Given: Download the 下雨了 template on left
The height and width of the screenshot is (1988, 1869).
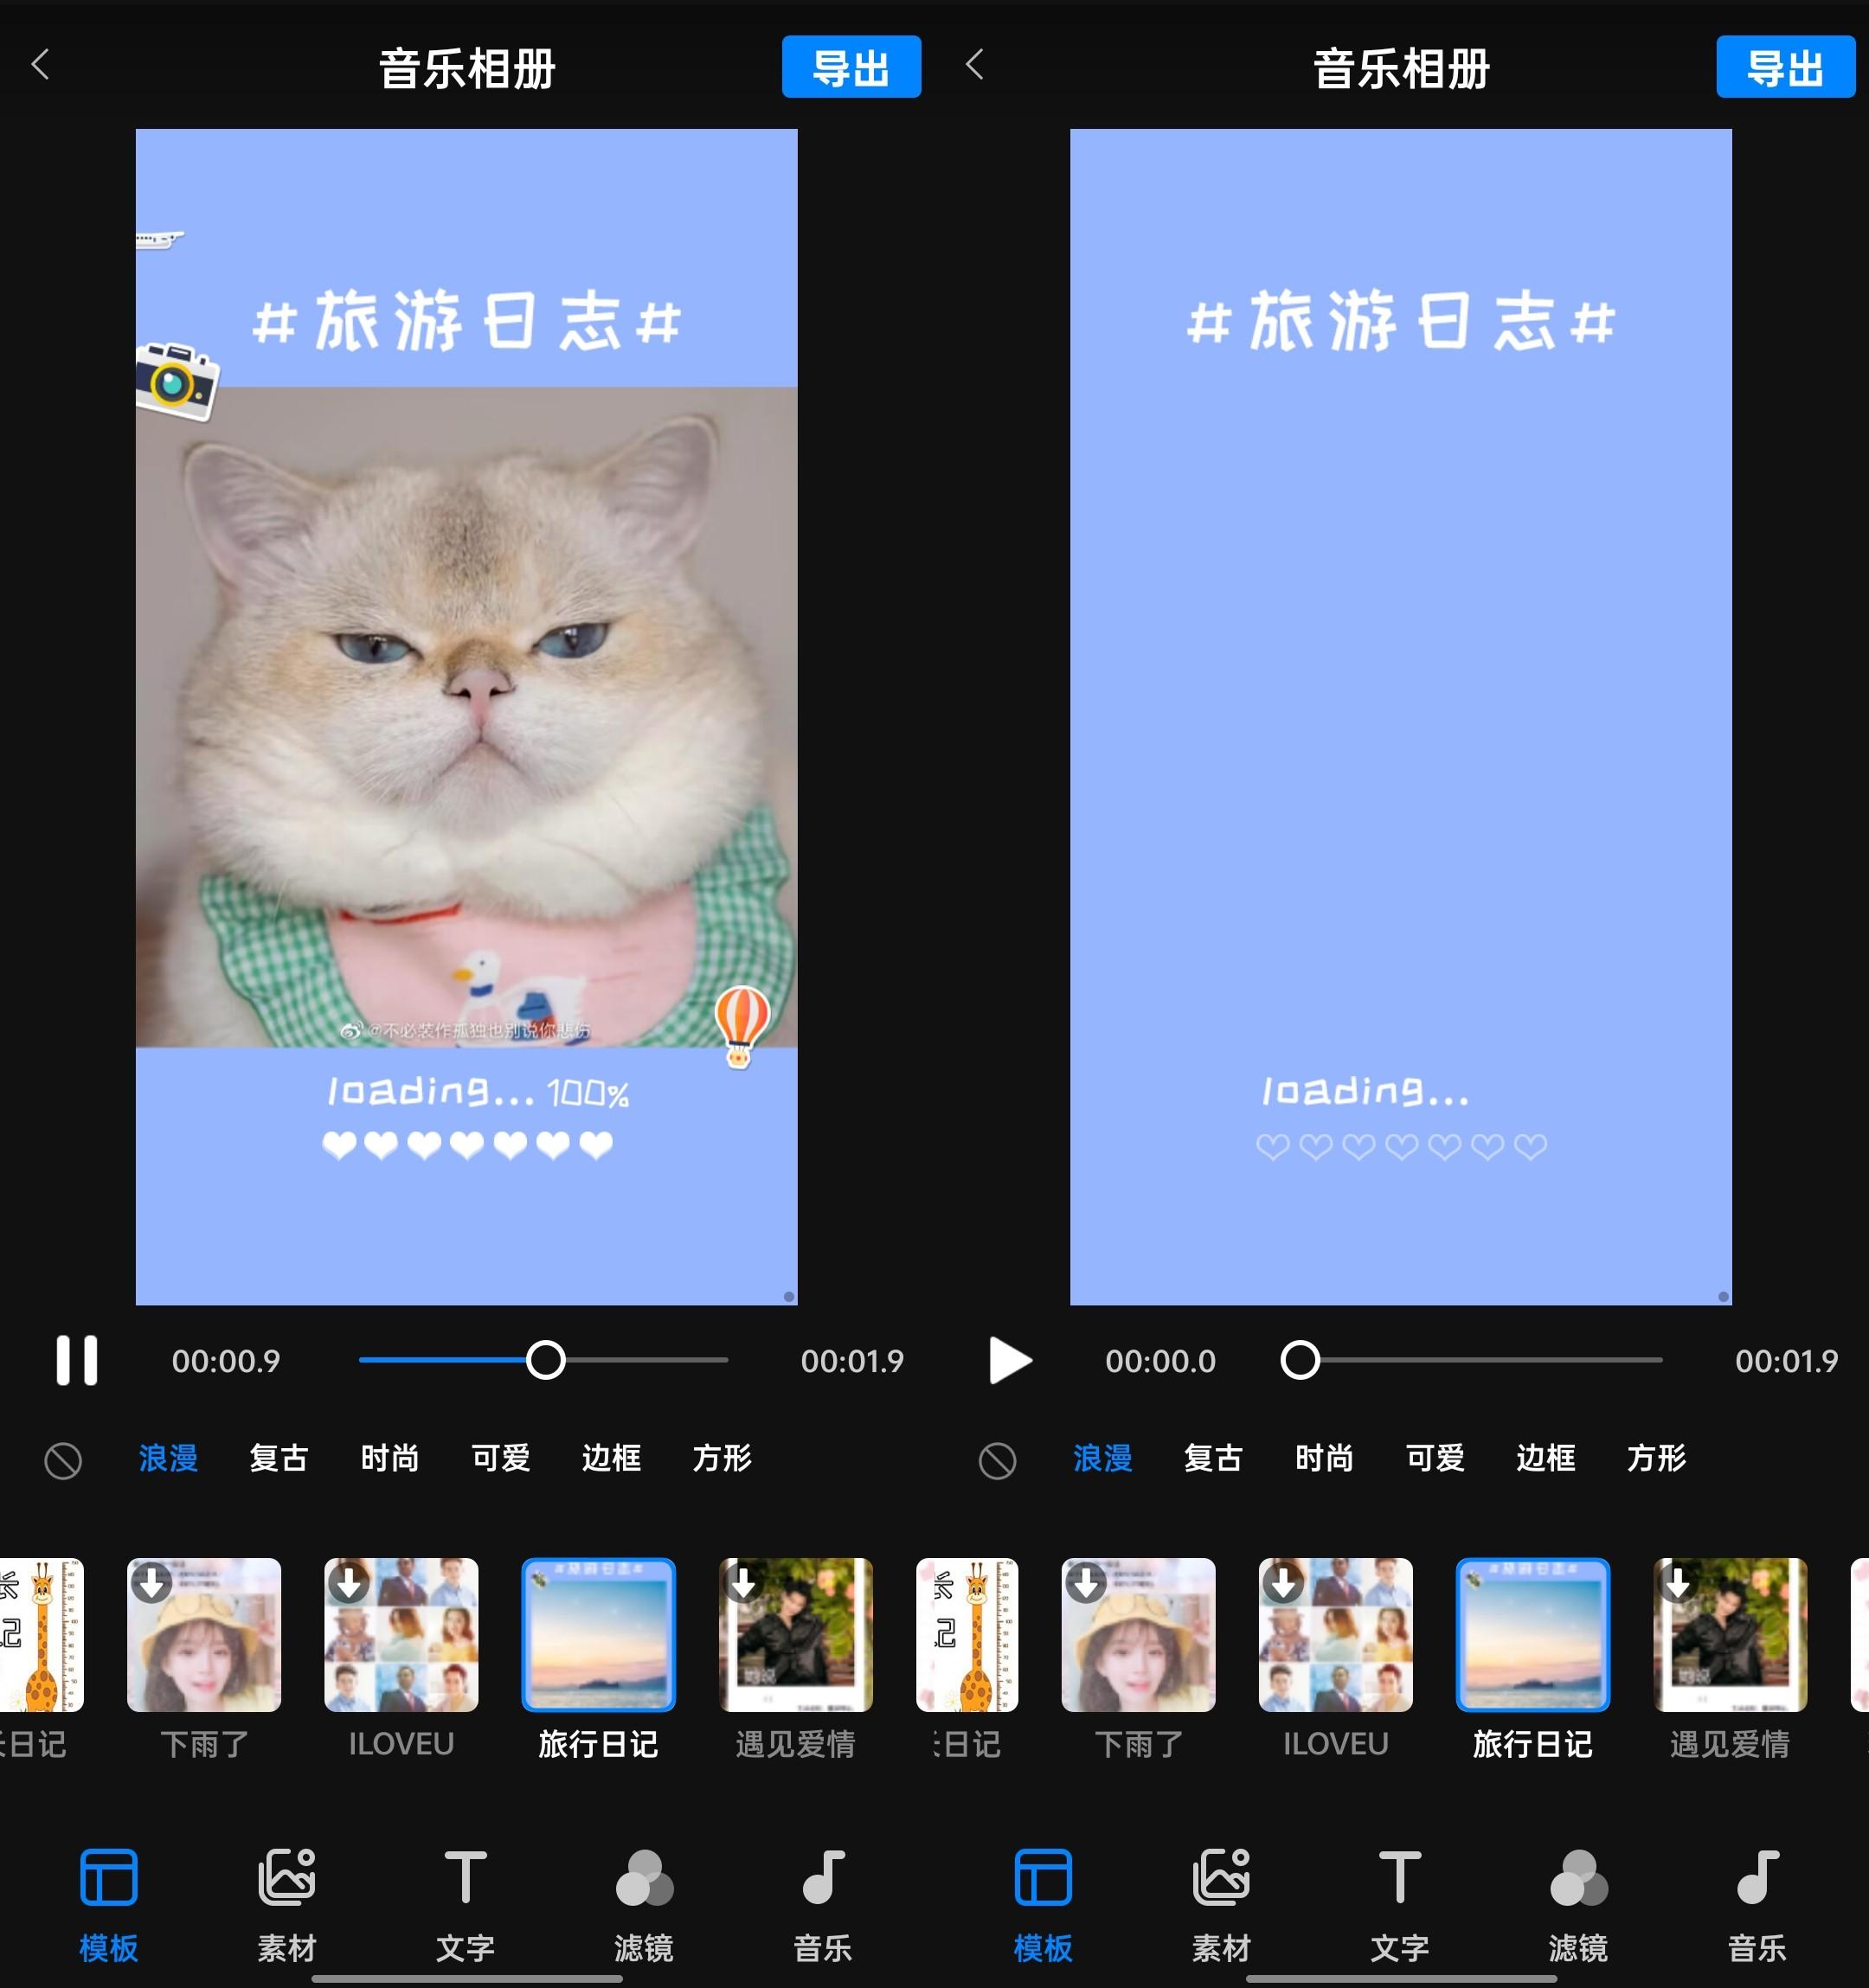Looking at the screenshot, I should [152, 1583].
